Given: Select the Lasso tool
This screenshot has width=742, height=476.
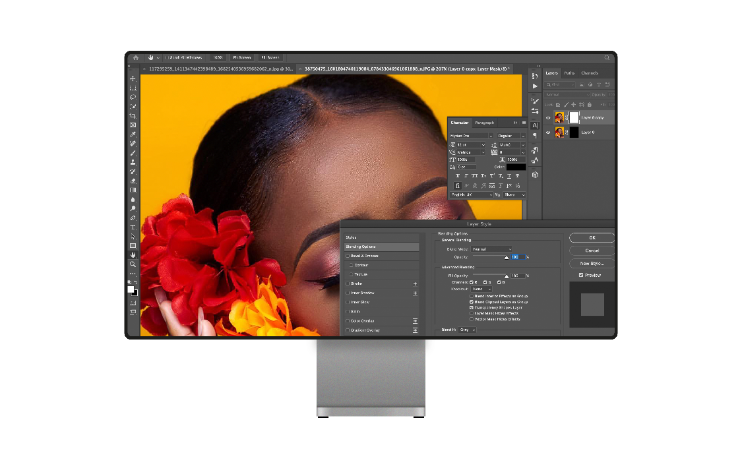Looking at the screenshot, I should 133,97.
